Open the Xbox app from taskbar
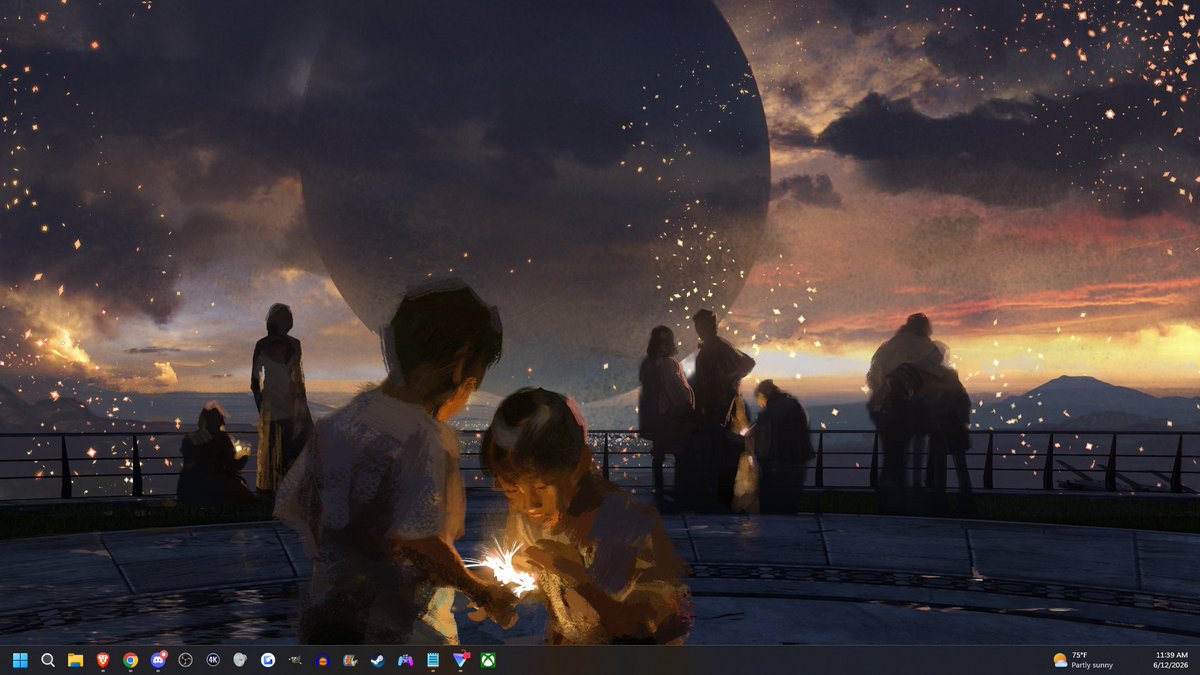Screen dimensions: 1200x675 tap(488, 660)
